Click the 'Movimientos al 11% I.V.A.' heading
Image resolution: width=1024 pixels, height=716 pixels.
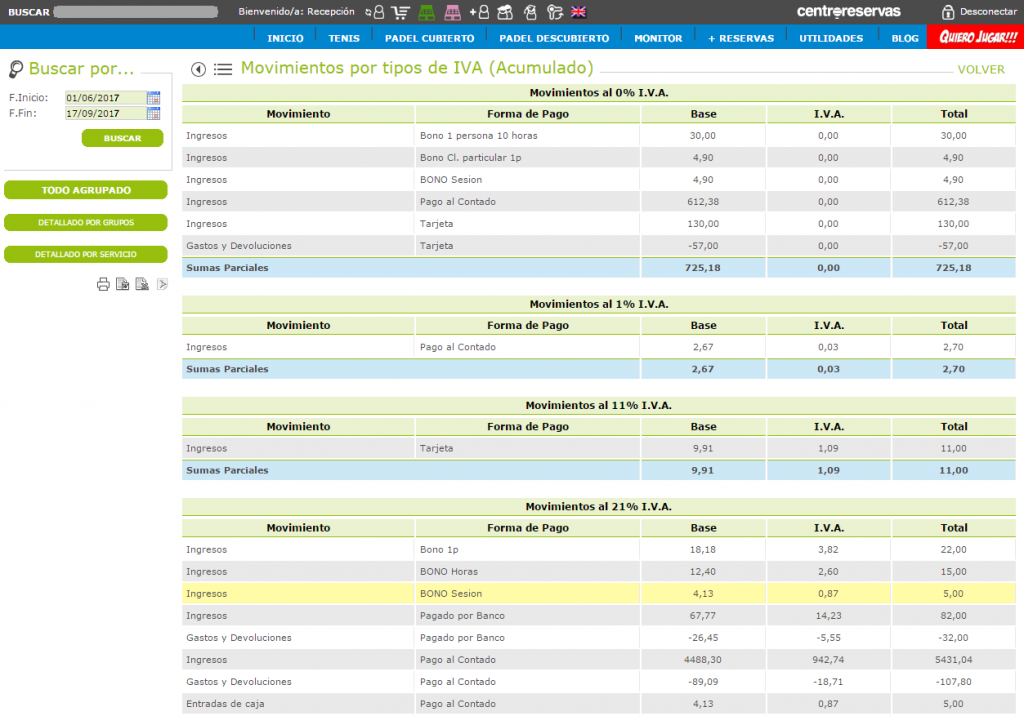point(599,406)
